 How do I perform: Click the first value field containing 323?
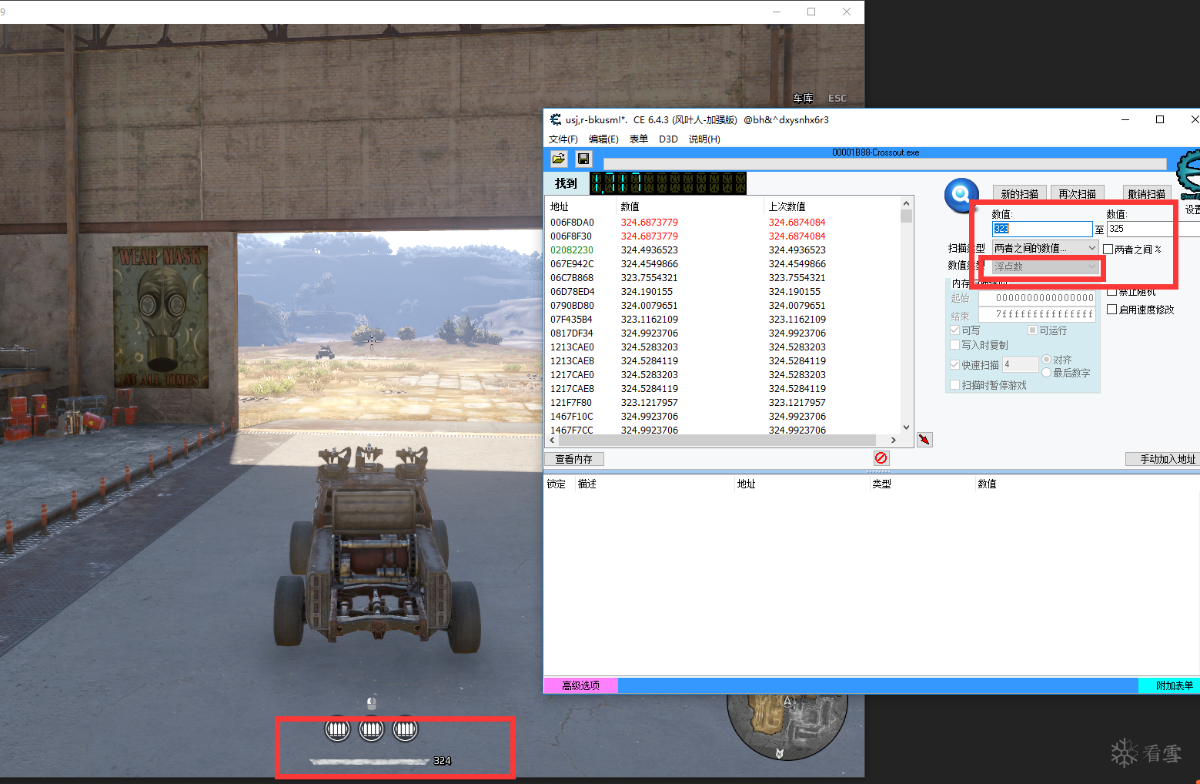tap(1042, 229)
